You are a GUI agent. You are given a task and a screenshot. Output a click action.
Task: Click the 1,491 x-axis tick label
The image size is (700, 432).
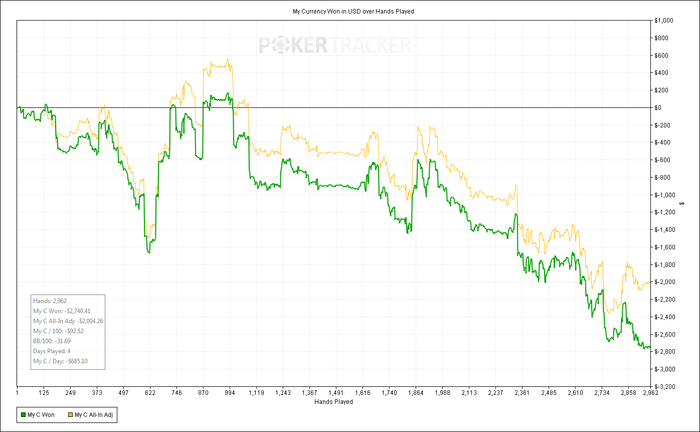point(336,393)
